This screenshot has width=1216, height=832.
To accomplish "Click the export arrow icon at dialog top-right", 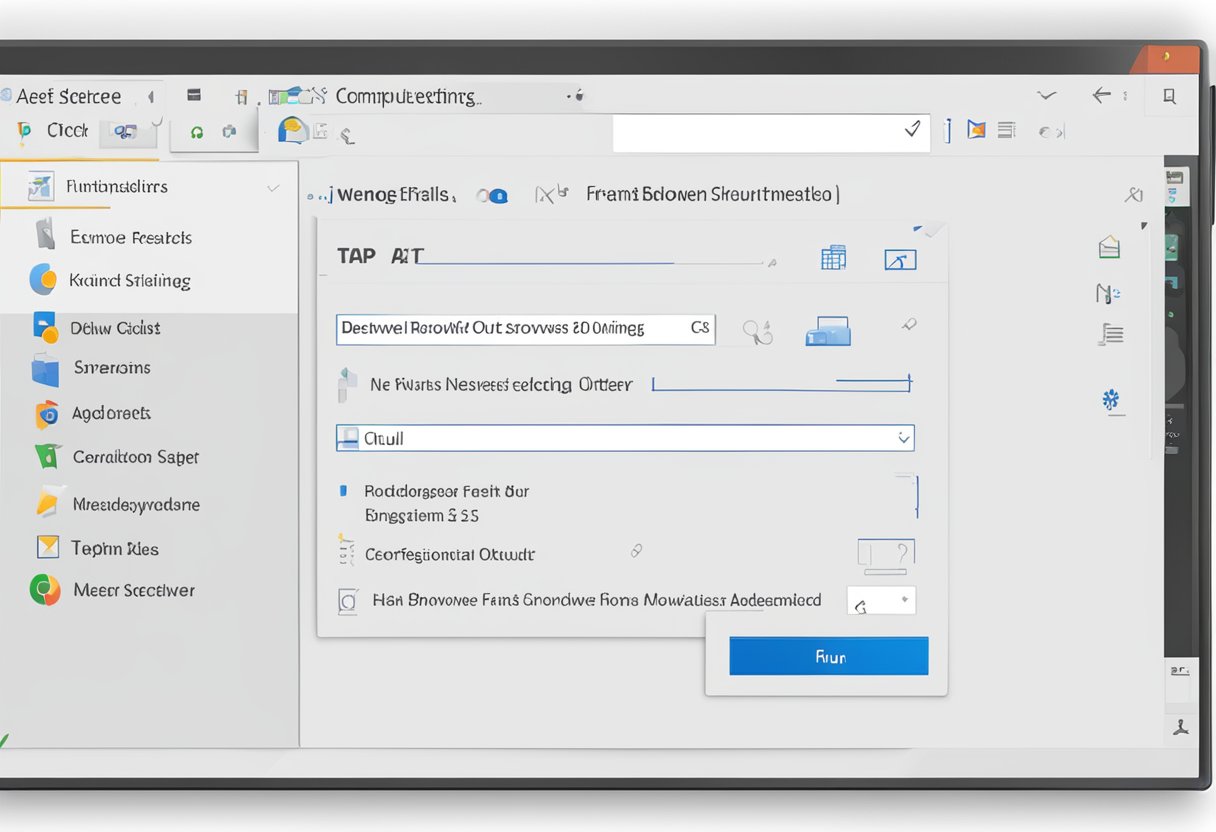I will (x=899, y=259).
